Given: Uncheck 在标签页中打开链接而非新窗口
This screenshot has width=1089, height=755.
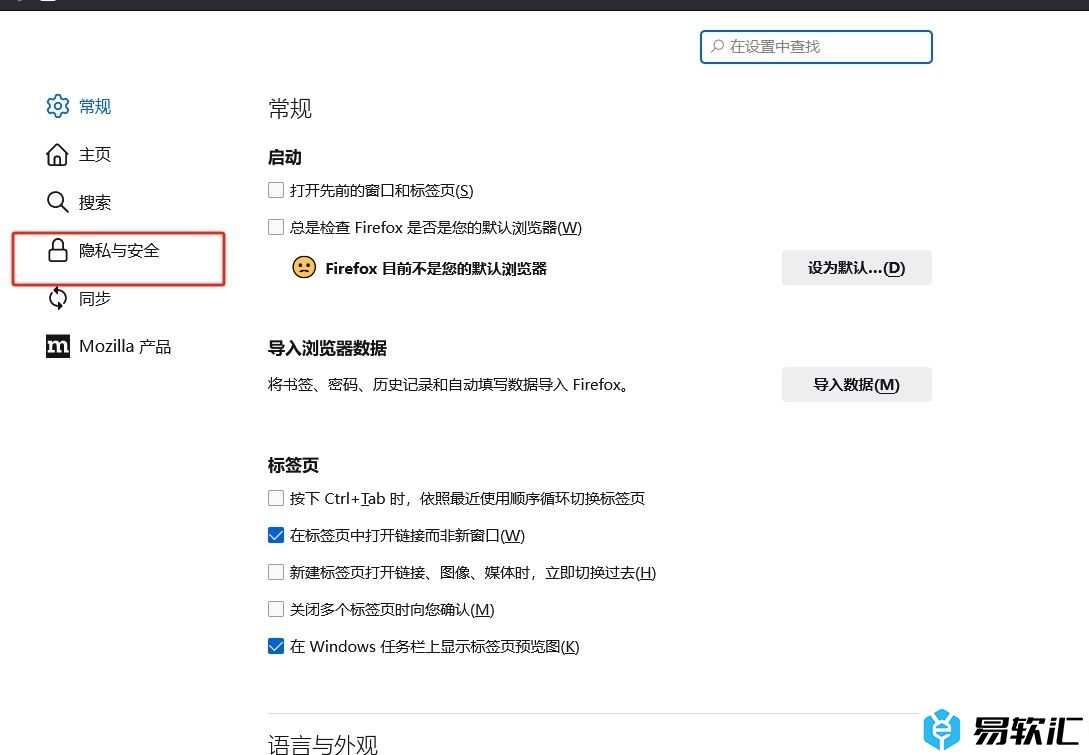Looking at the screenshot, I should pyautogui.click(x=276, y=535).
